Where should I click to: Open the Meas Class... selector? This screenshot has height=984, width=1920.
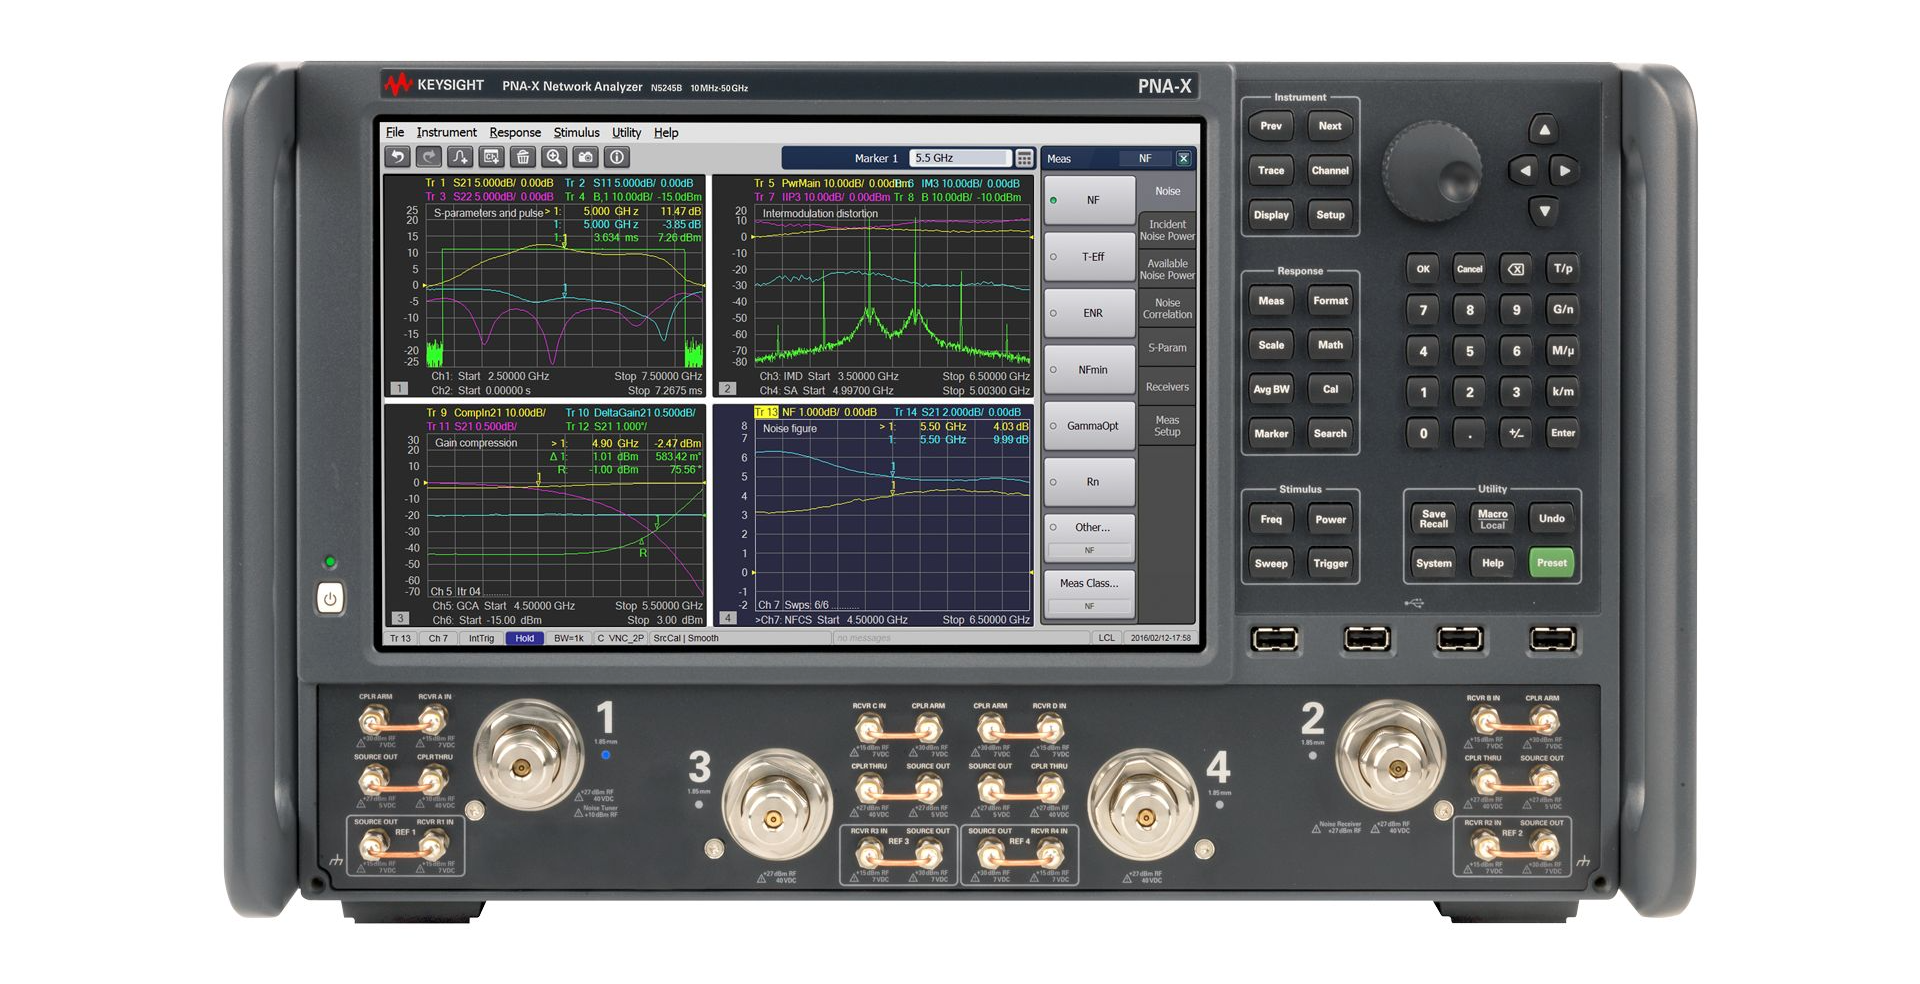coord(1089,584)
